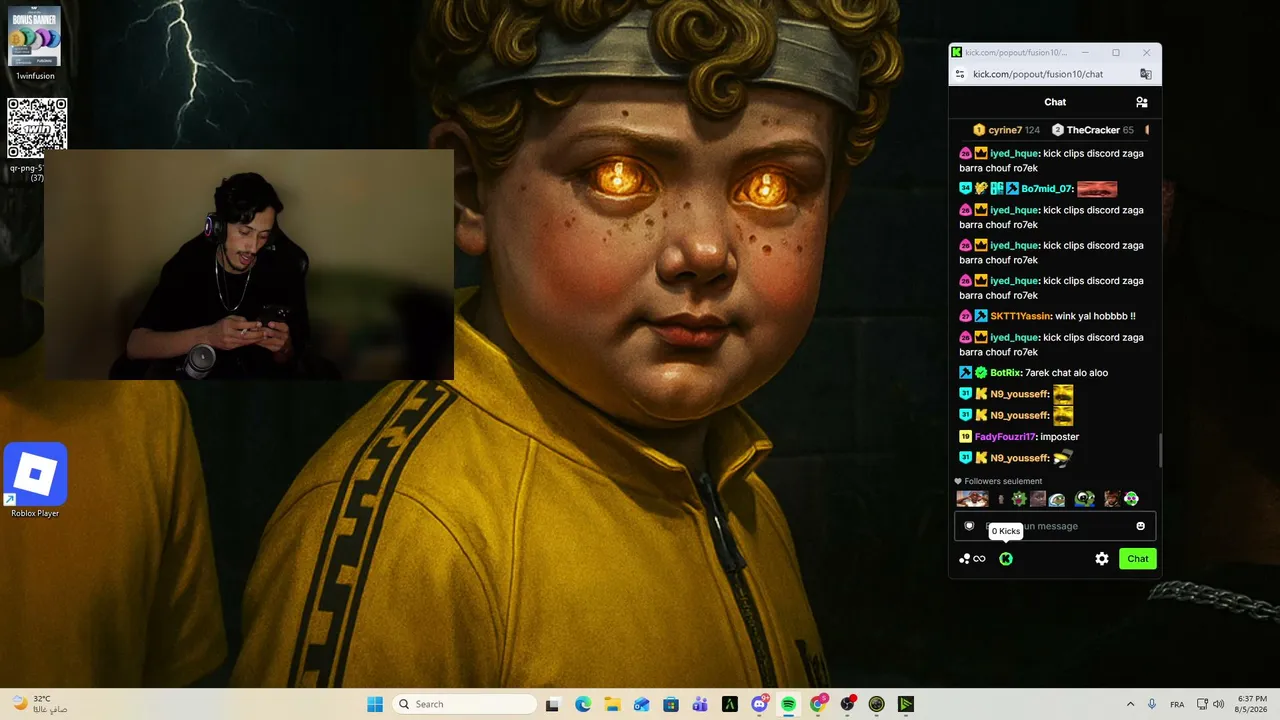Click username Bo7mid_07 in chat
This screenshot has height=720, width=1280.
tap(1047, 189)
